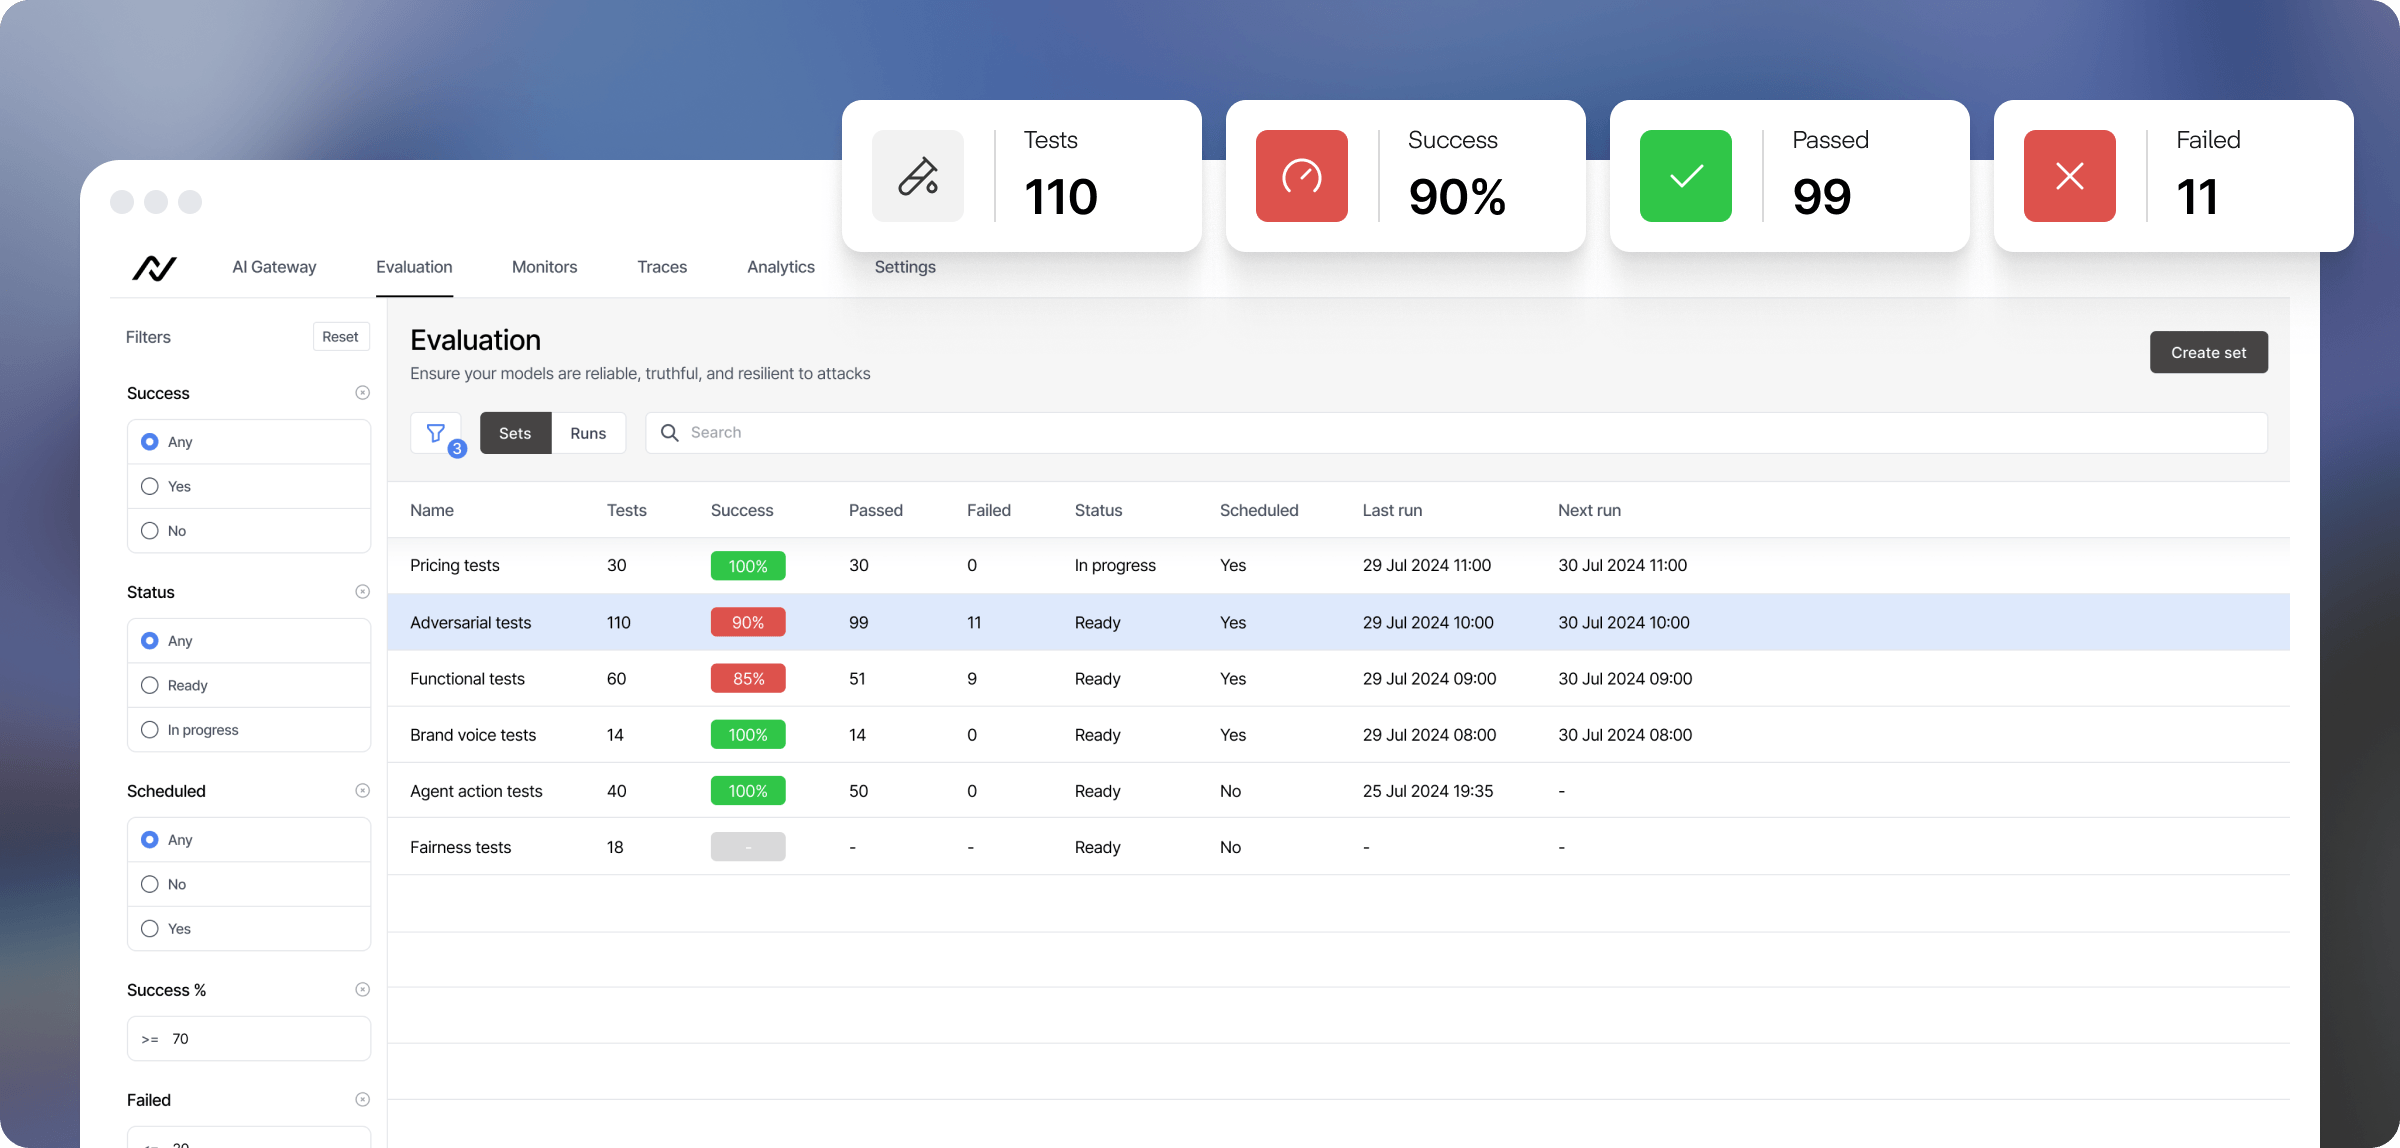Open the Brand voice tests row
The width and height of the screenshot is (2400, 1148).
point(1339,735)
